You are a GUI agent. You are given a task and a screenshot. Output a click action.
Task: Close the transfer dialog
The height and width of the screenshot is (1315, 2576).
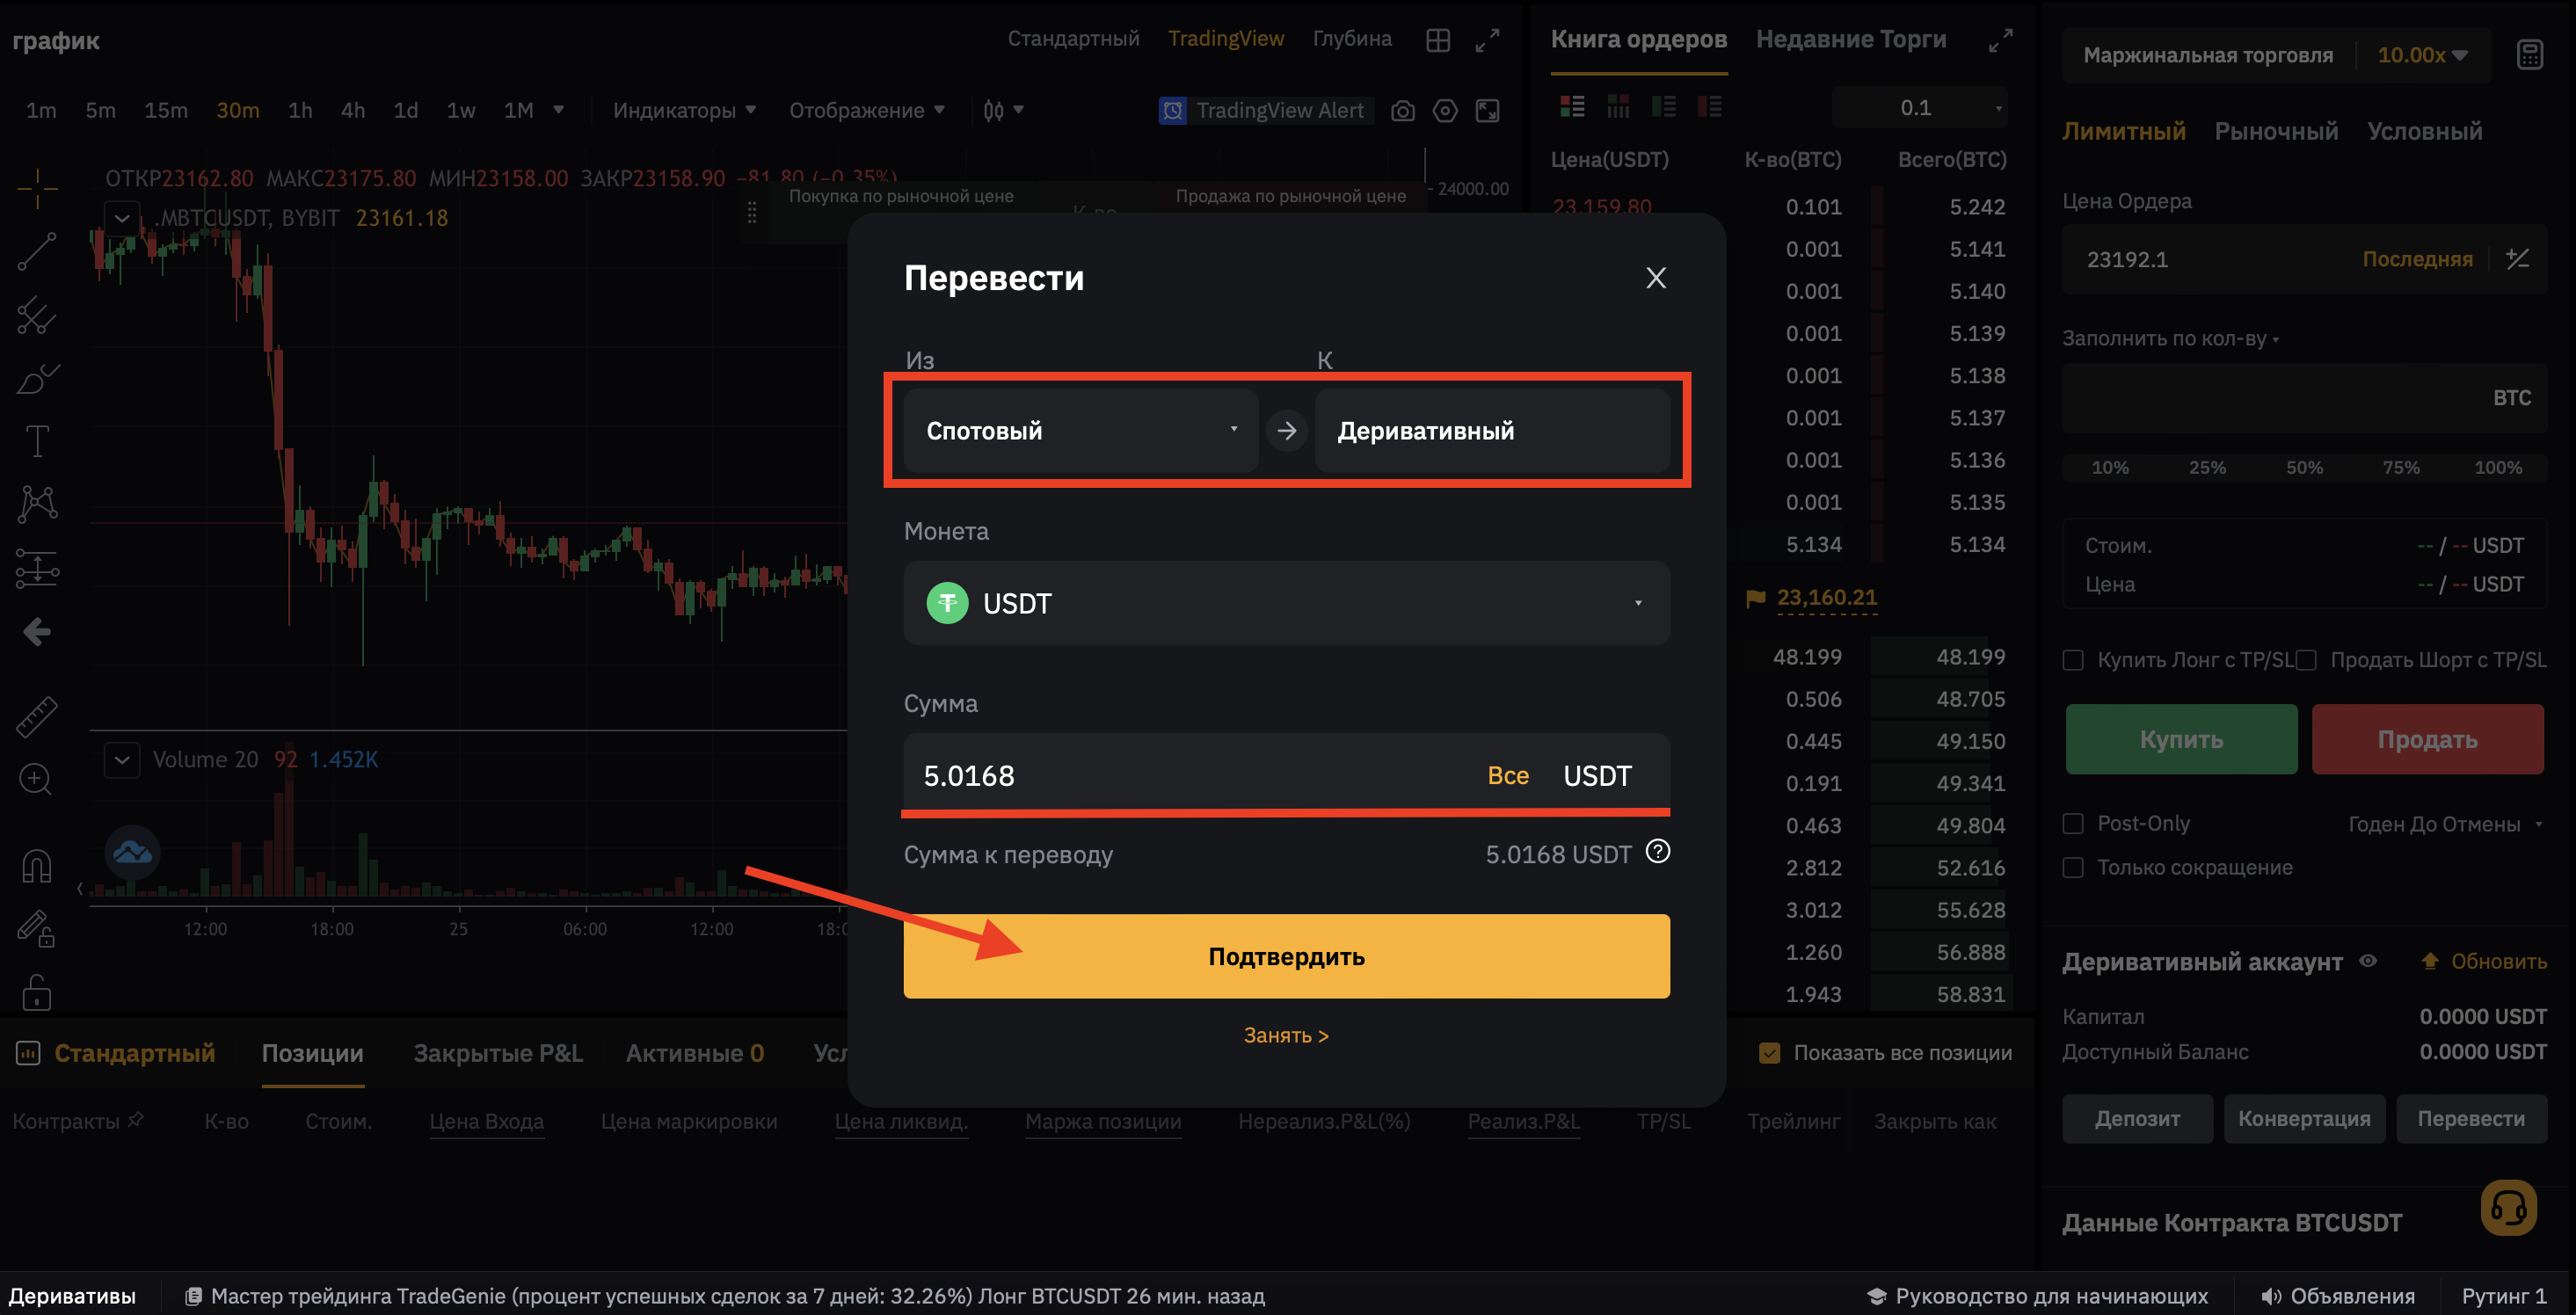[1656, 278]
